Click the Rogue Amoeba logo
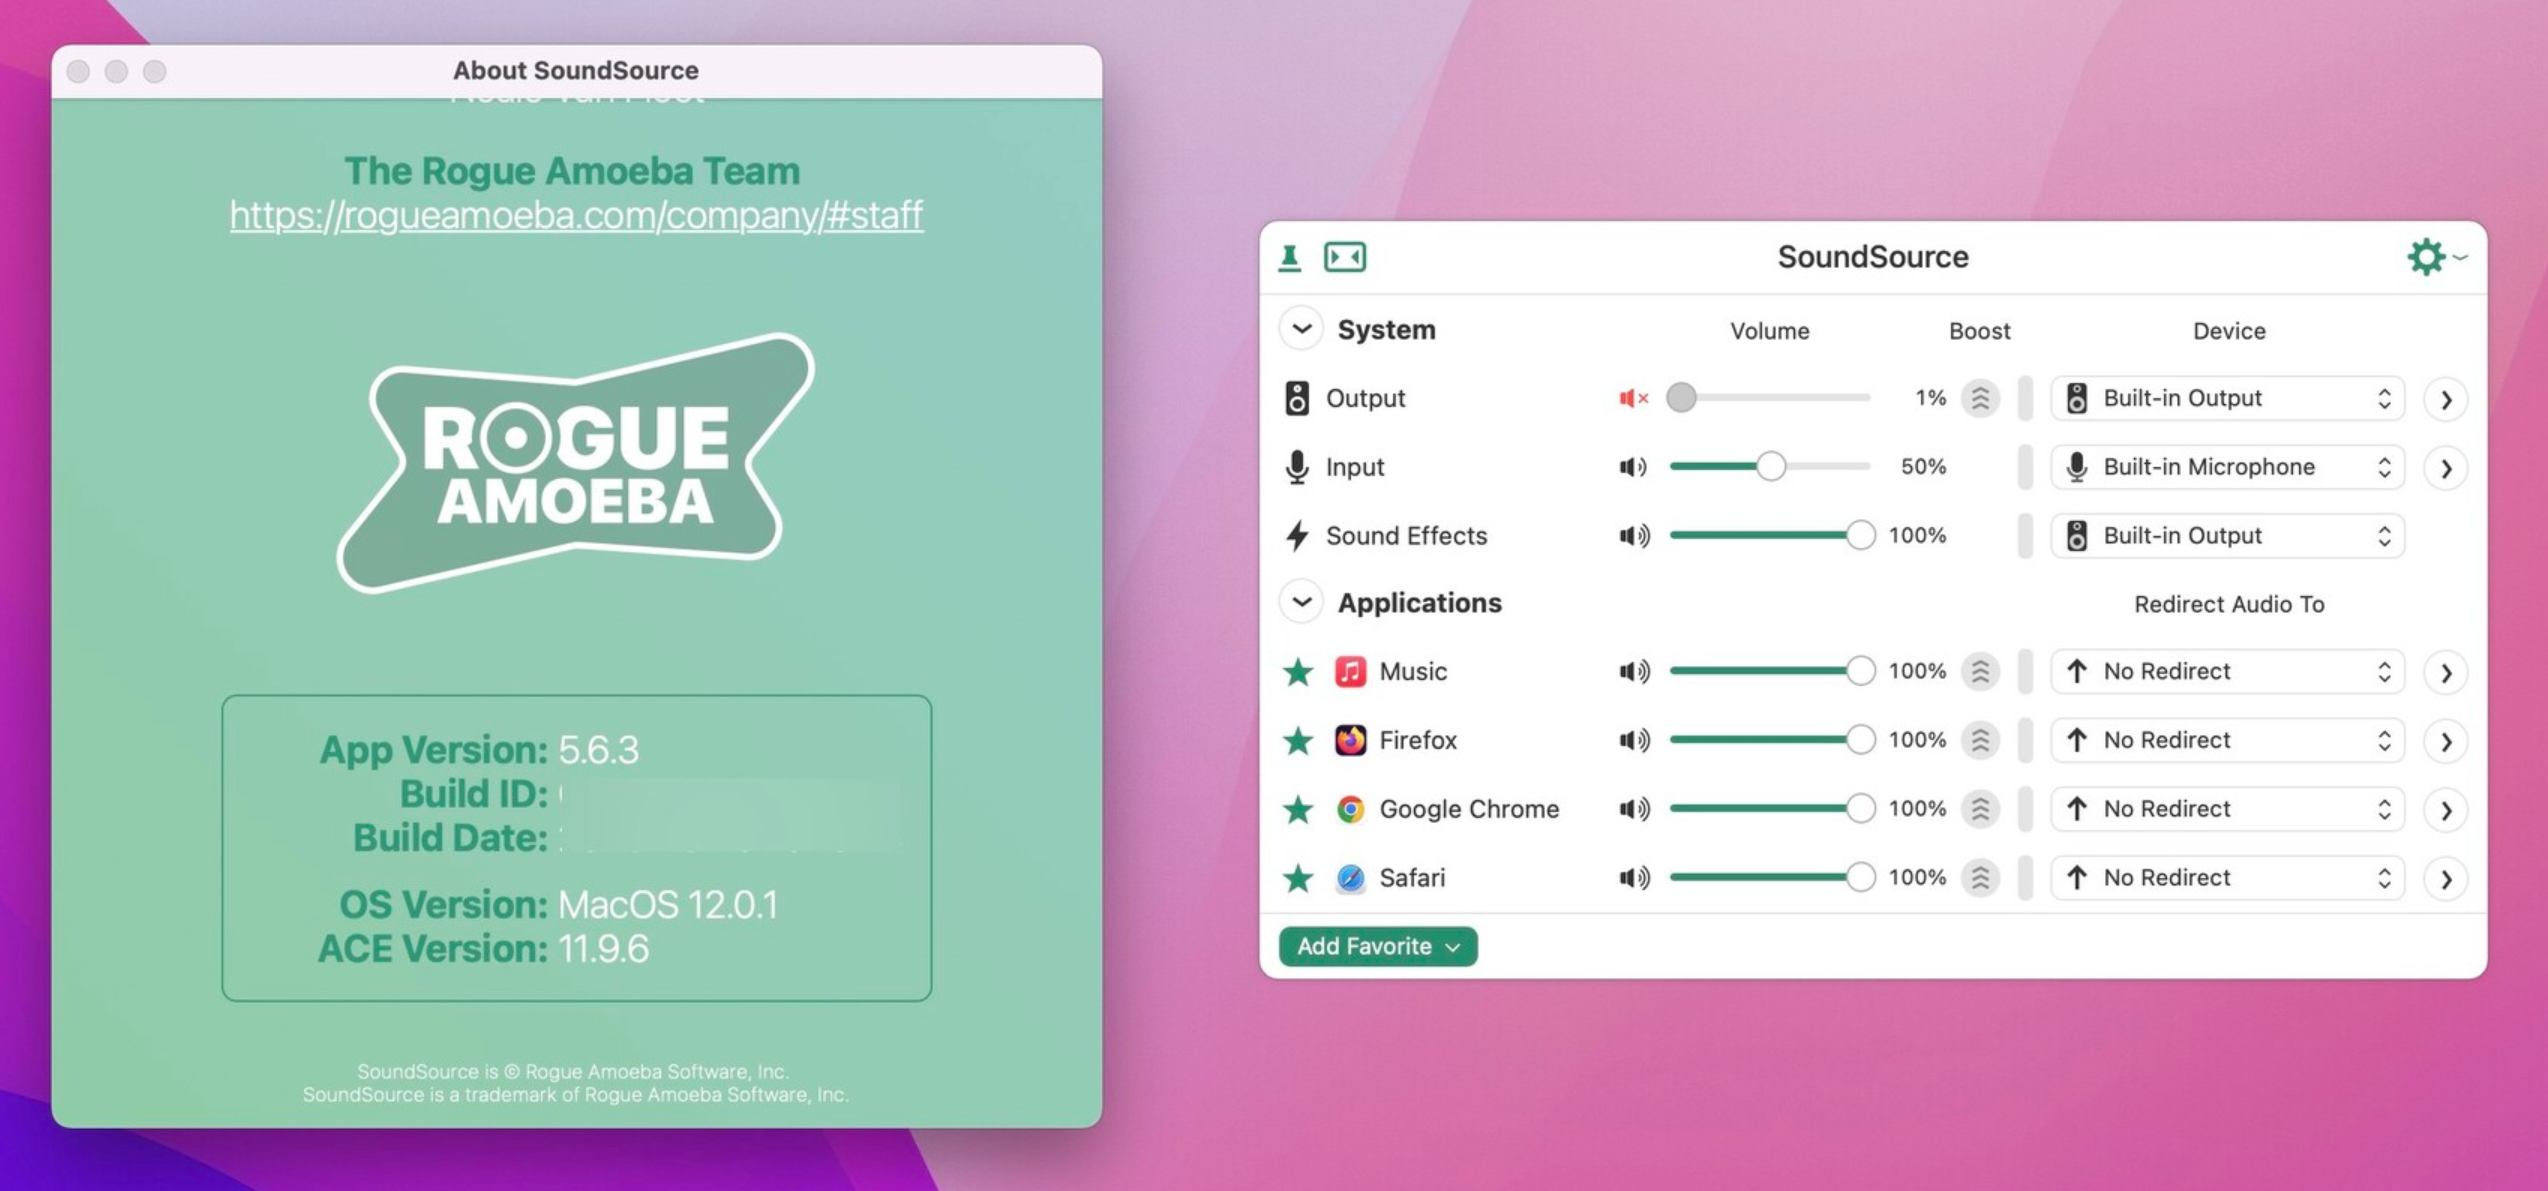 pos(576,462)
